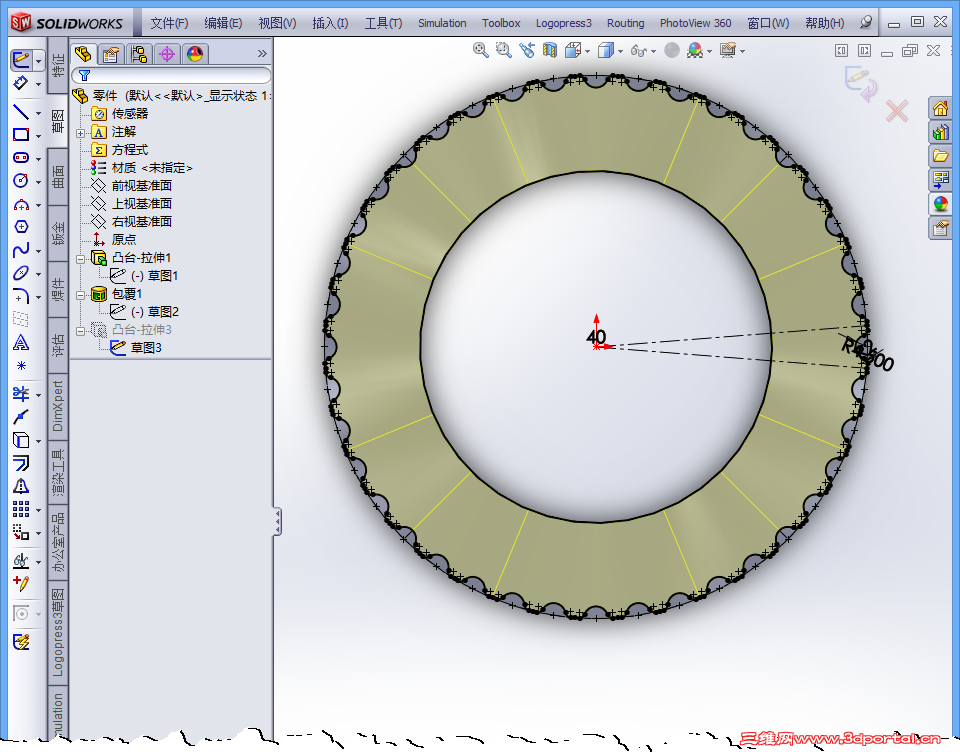The width and height of the screenshot is (960, 752).
Task: Select the Point sketch tool
Action: [x=21, y=366]
